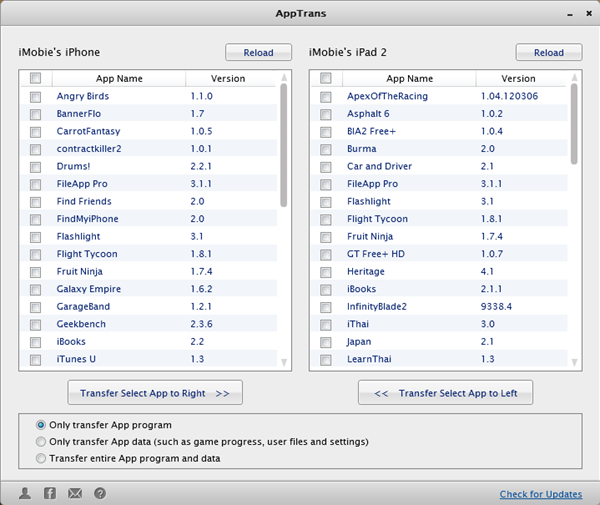The width and height of the screenshot is (600, 505).
Task: Sort iPad 2 list by App Name header
Action: (409, 78)
